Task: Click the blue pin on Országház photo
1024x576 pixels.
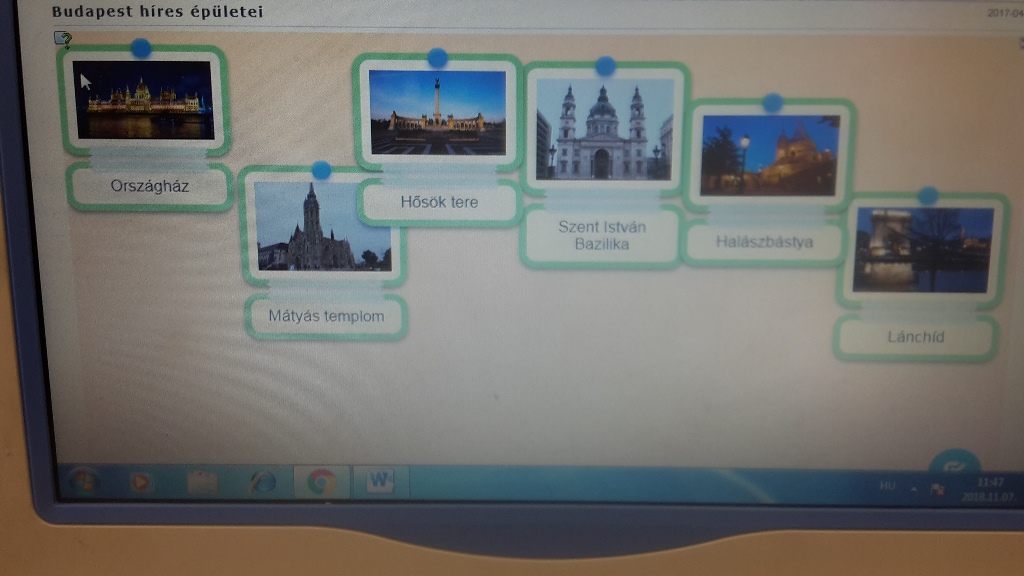Action: pyautogui.click(x=141, y=47)
